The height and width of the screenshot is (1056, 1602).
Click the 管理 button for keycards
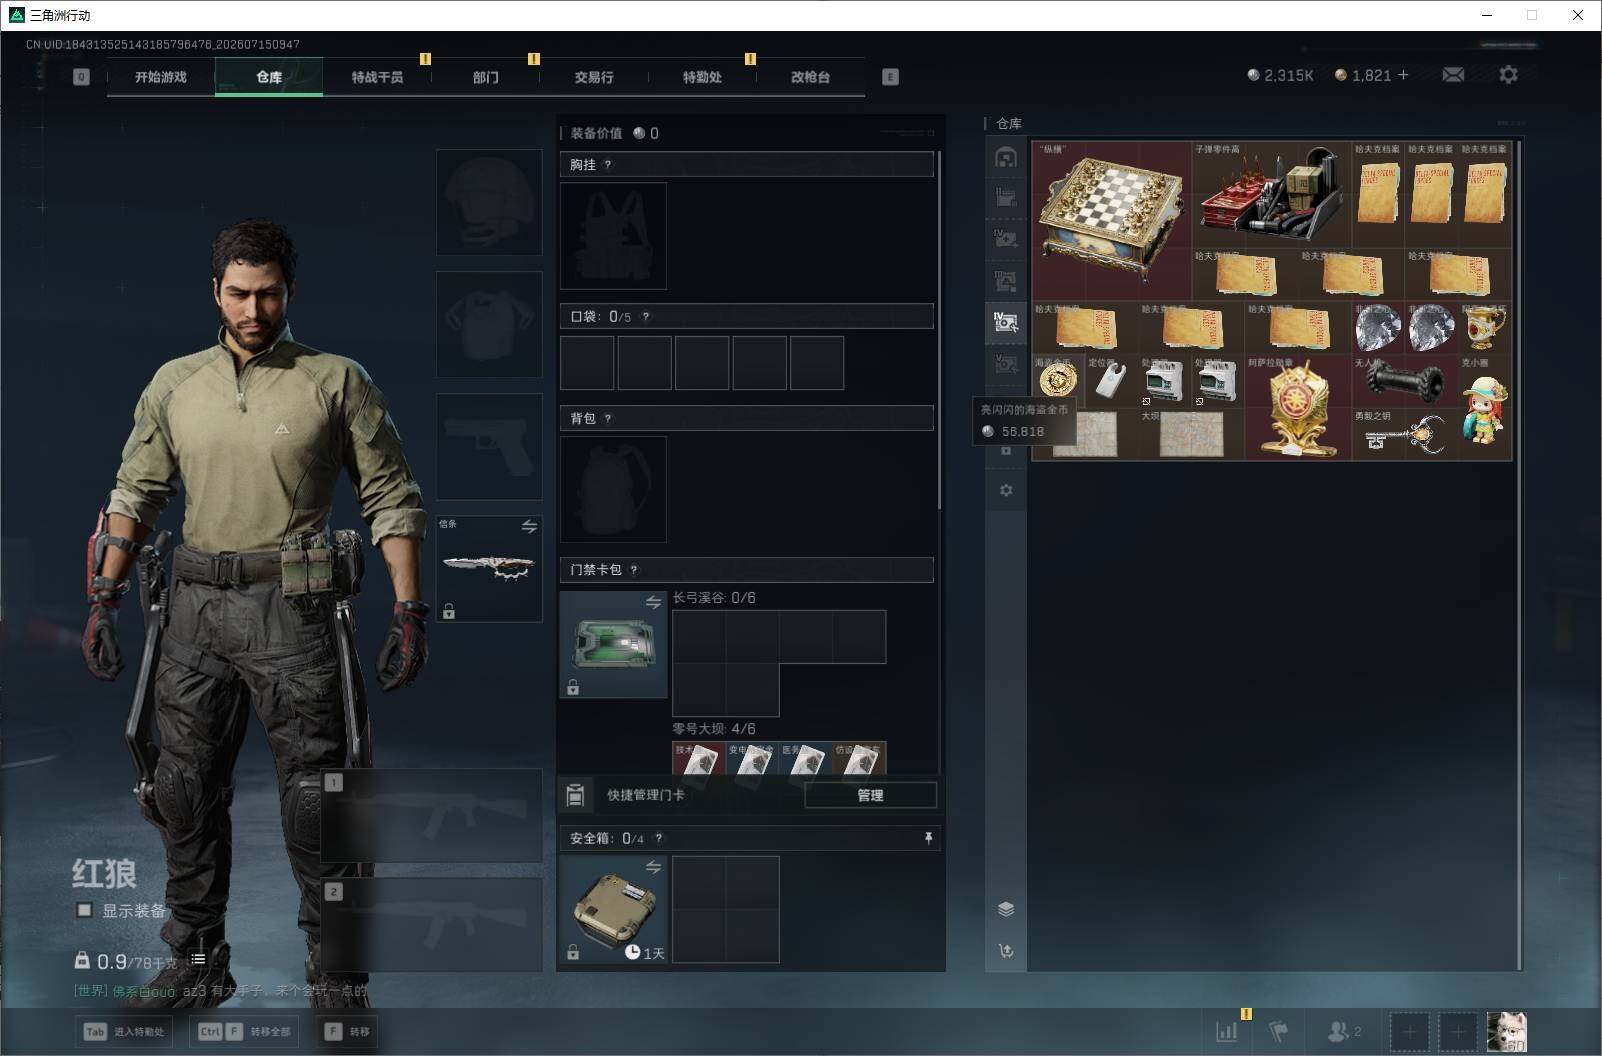tap(870, 795)
